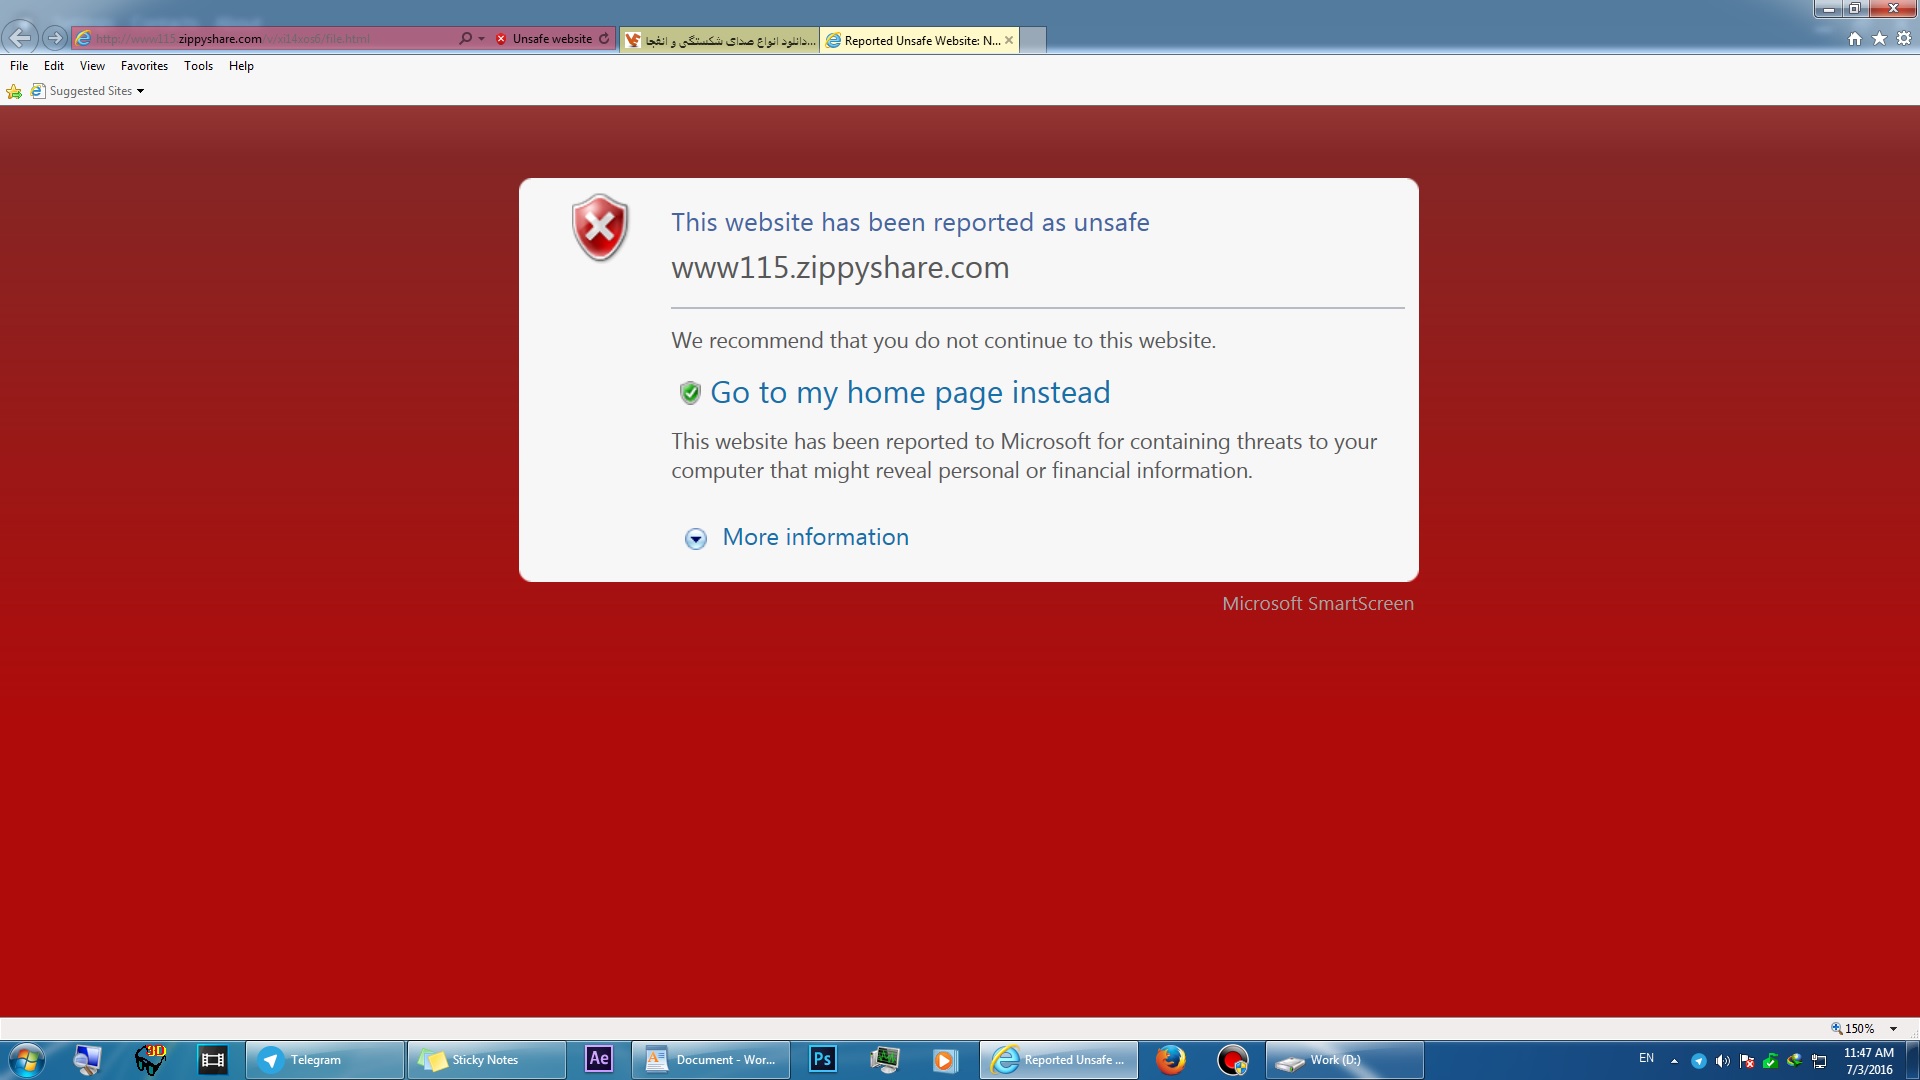
Task: Open the Favorites star icon at top right
Action: click(x=1879, y=39)
